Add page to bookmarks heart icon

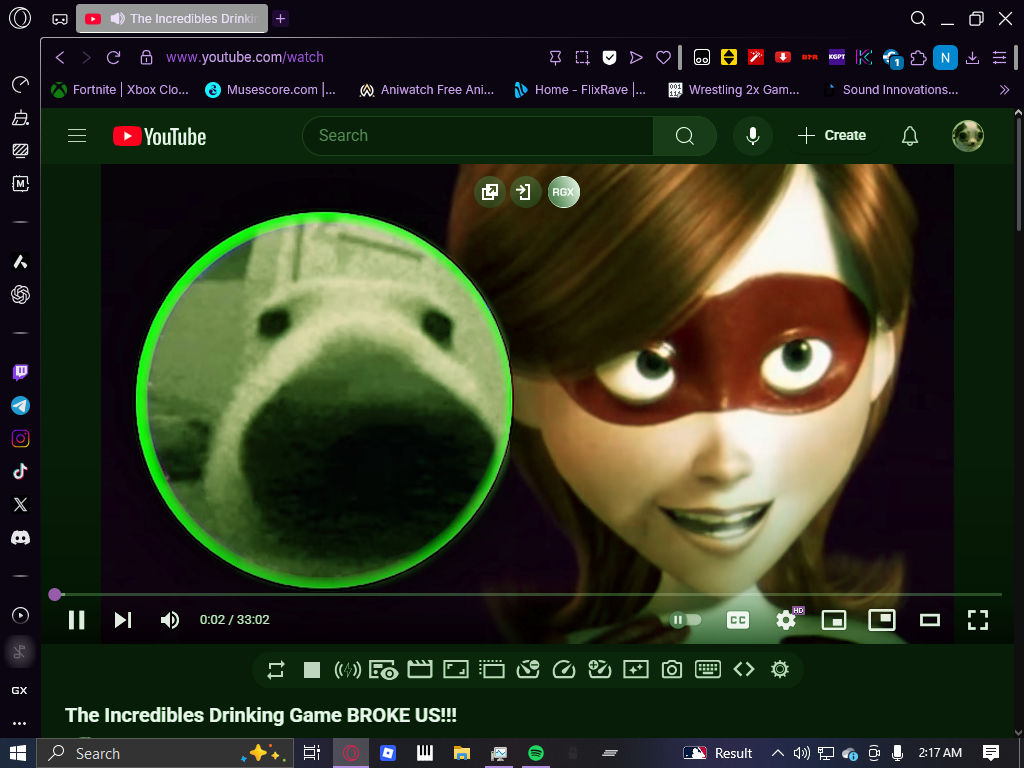664,57
